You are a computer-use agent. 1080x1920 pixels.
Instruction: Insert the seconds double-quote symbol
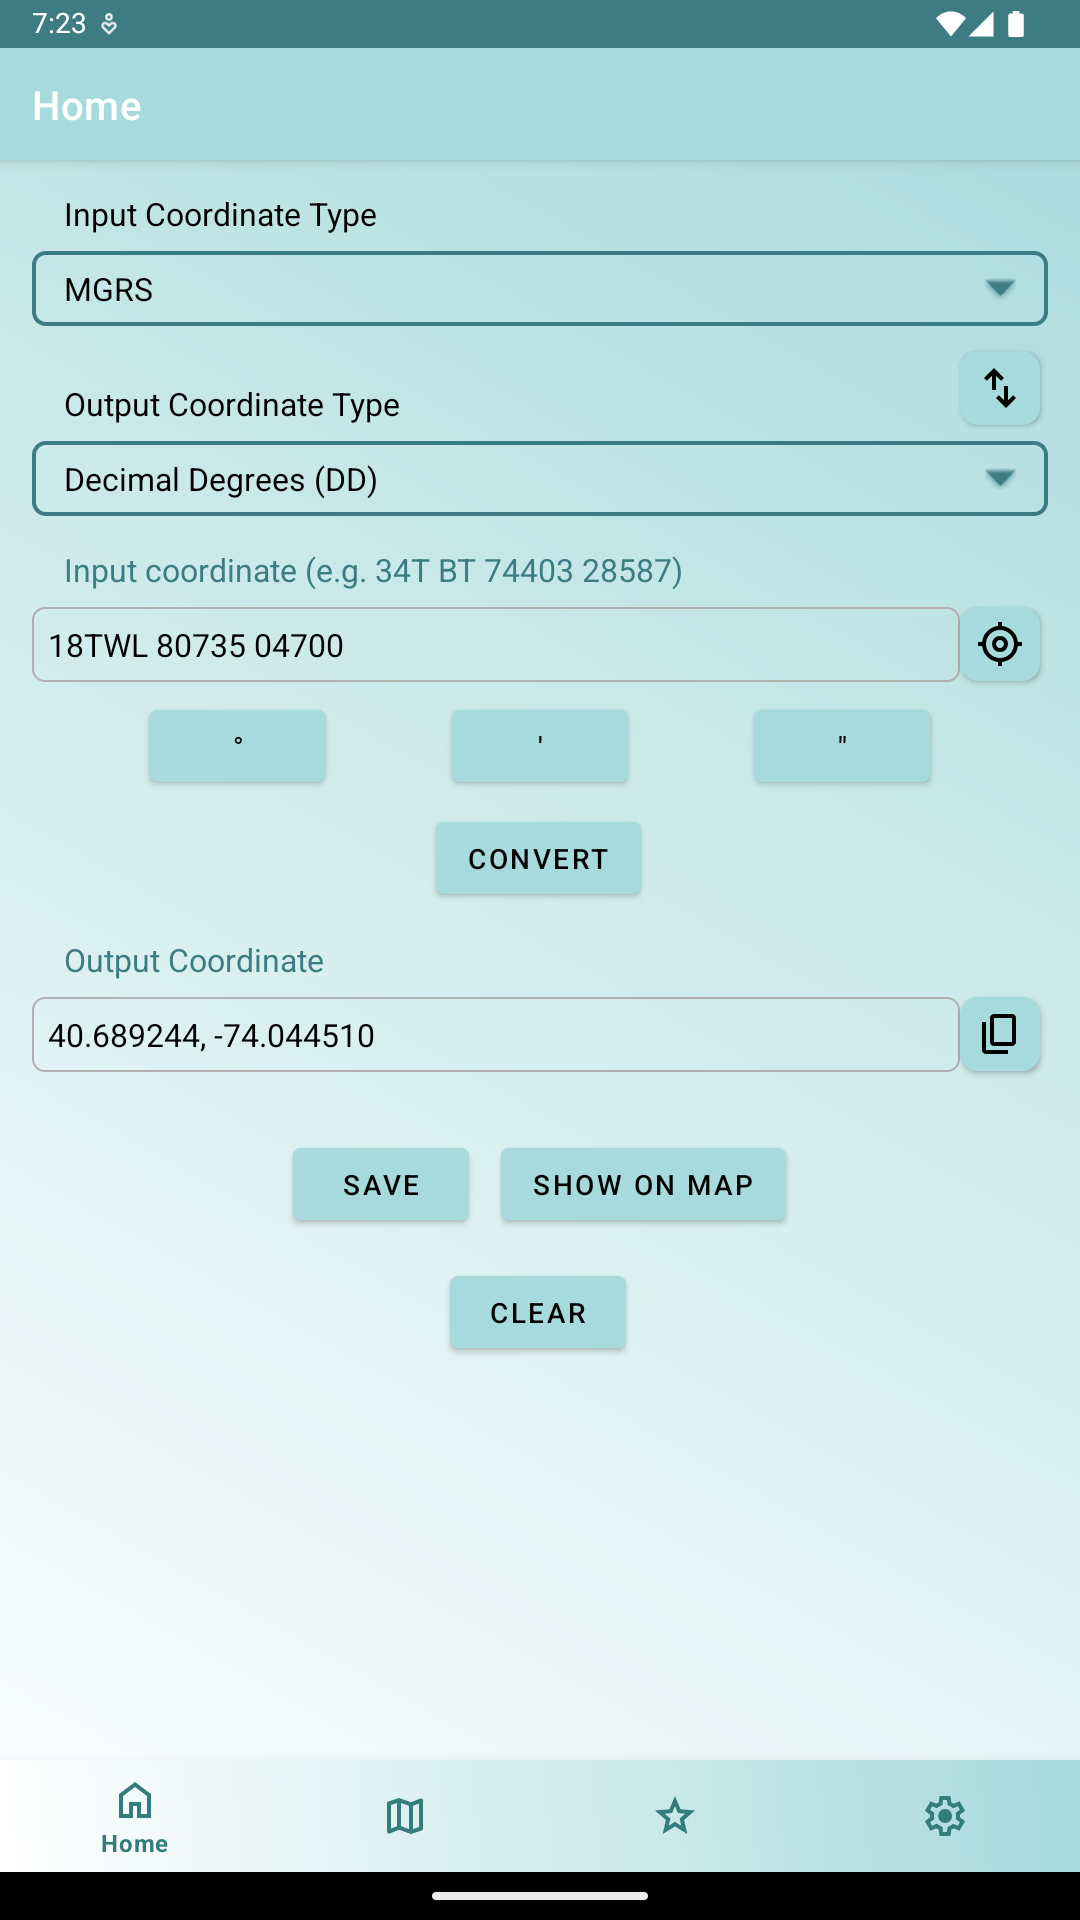coord(842,746)
